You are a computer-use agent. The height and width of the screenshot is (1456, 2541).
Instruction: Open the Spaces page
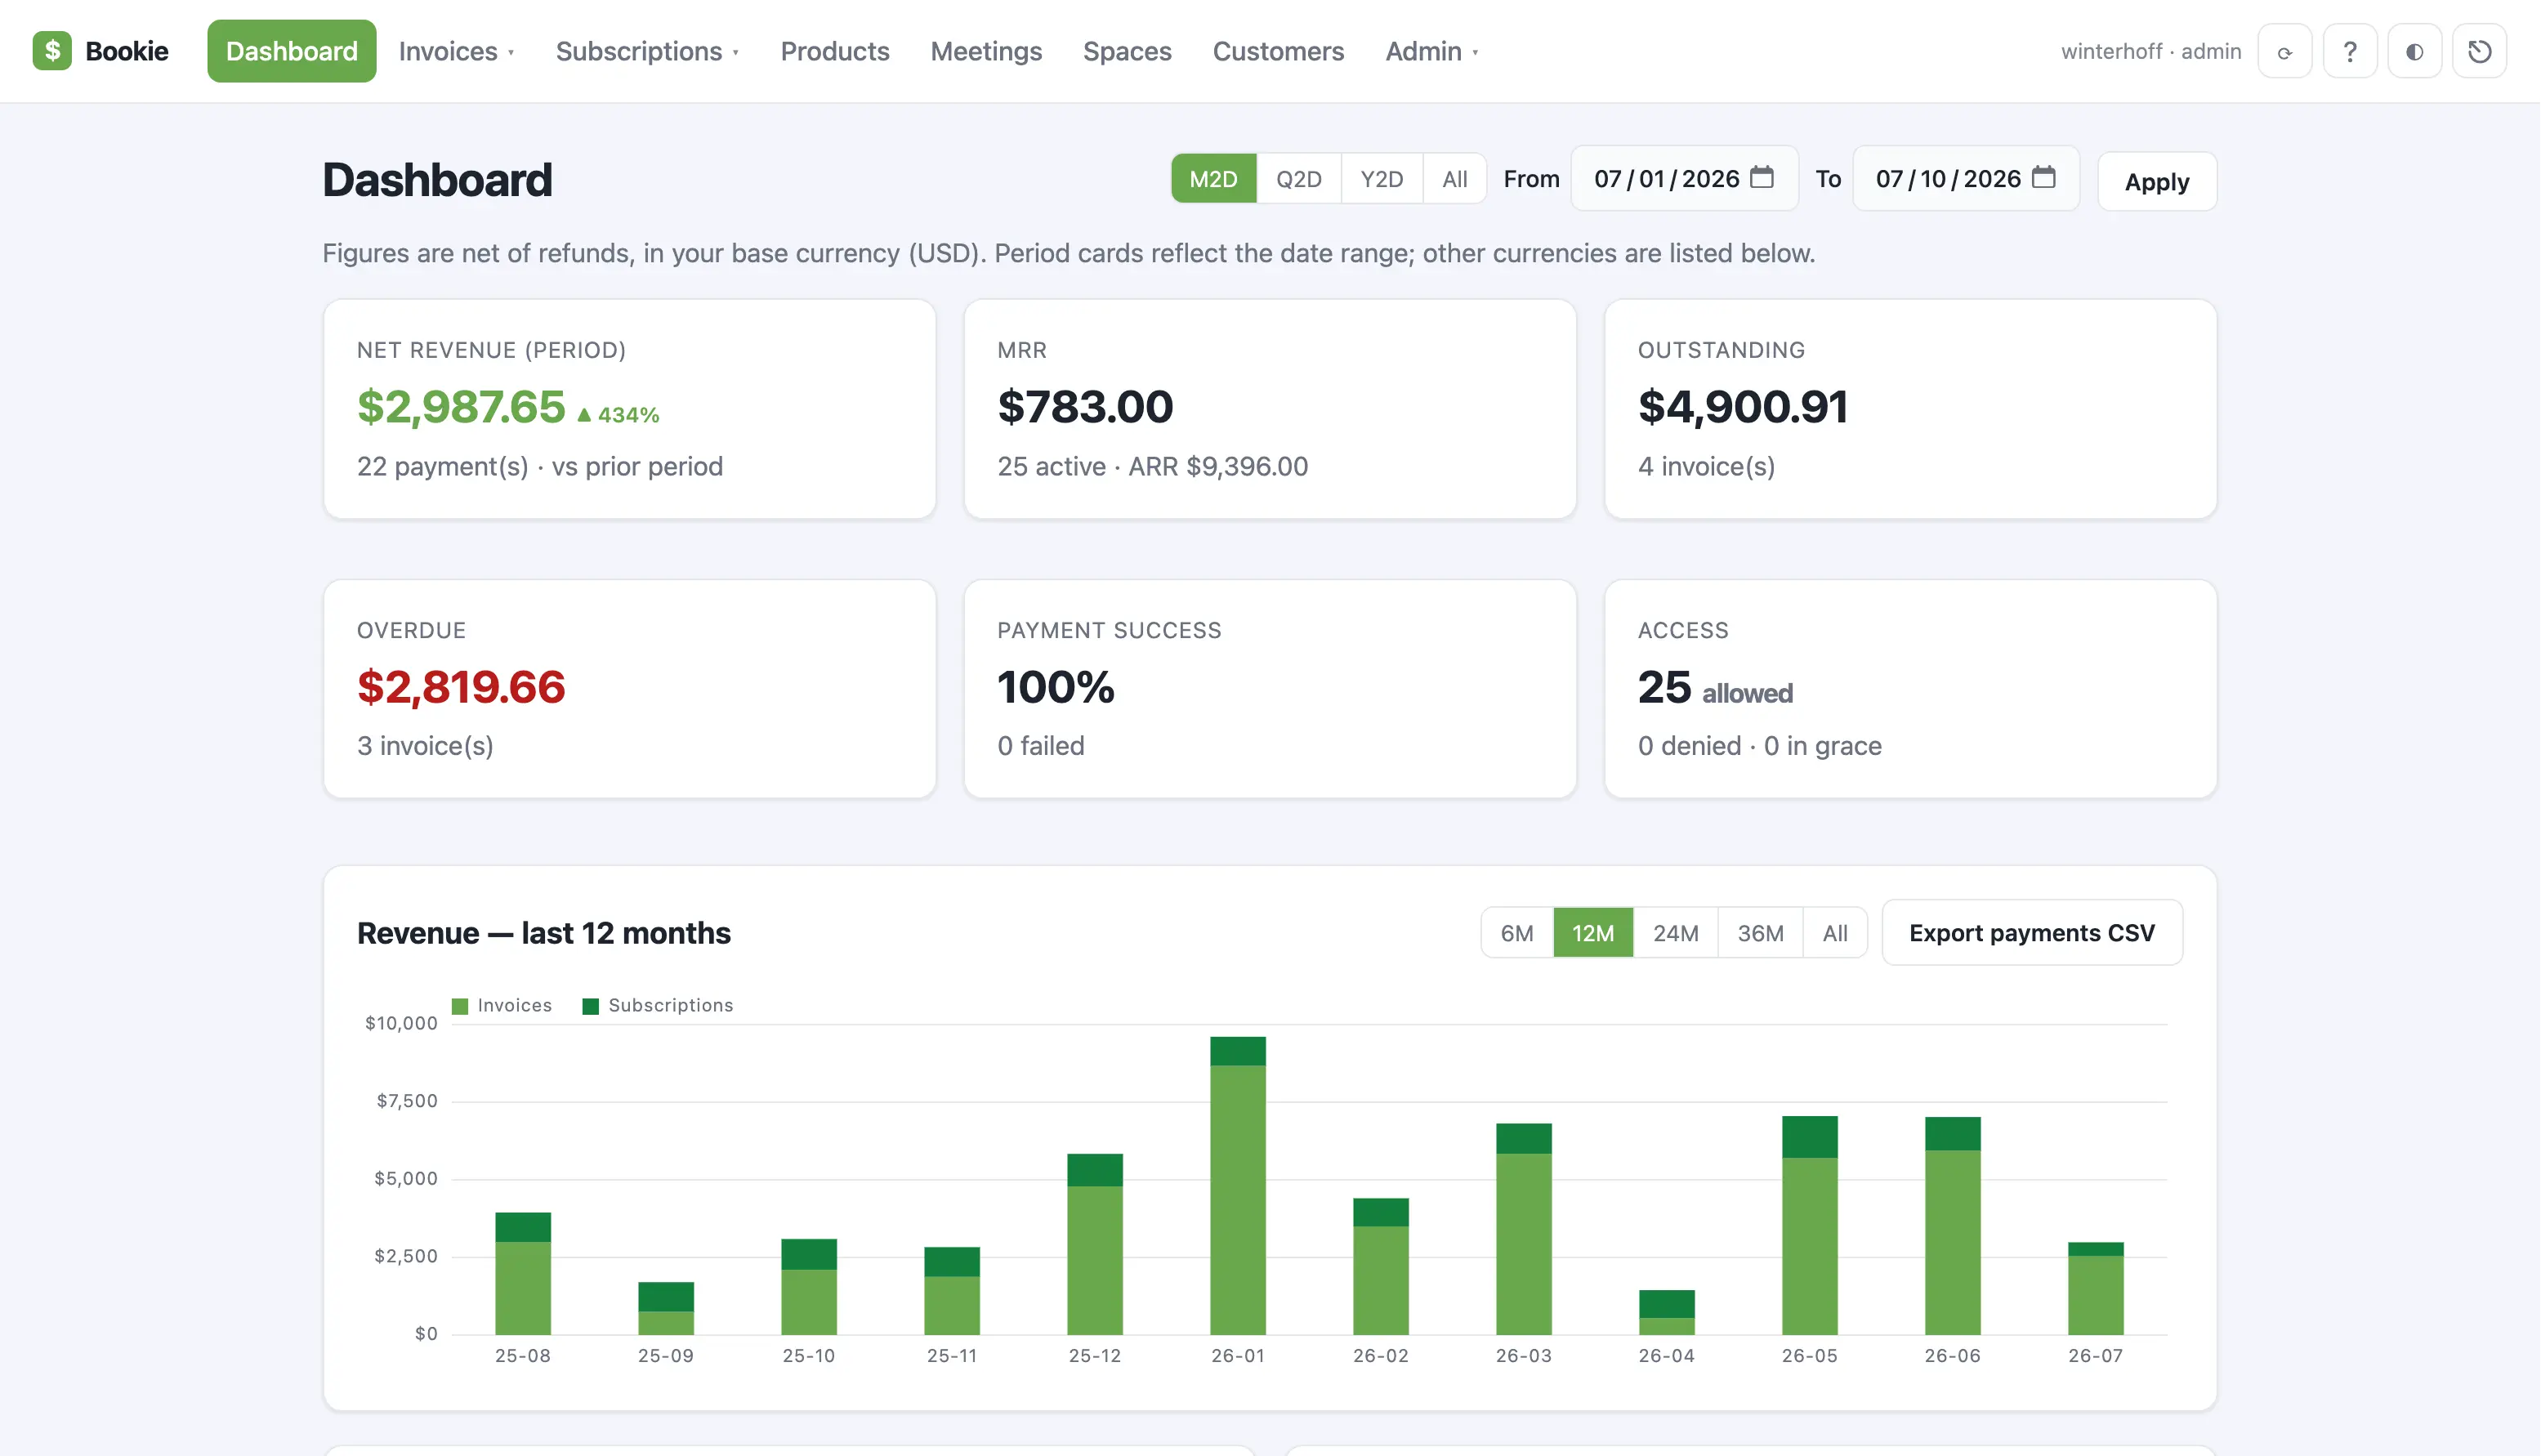tap(1127, 51)
